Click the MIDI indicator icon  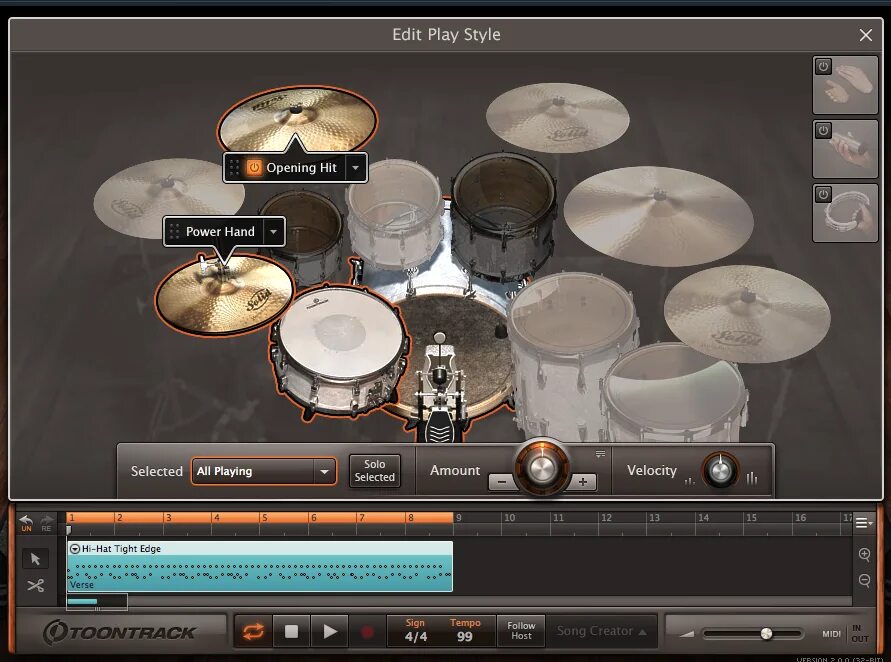pyautogui.click(x=832, y=632)
